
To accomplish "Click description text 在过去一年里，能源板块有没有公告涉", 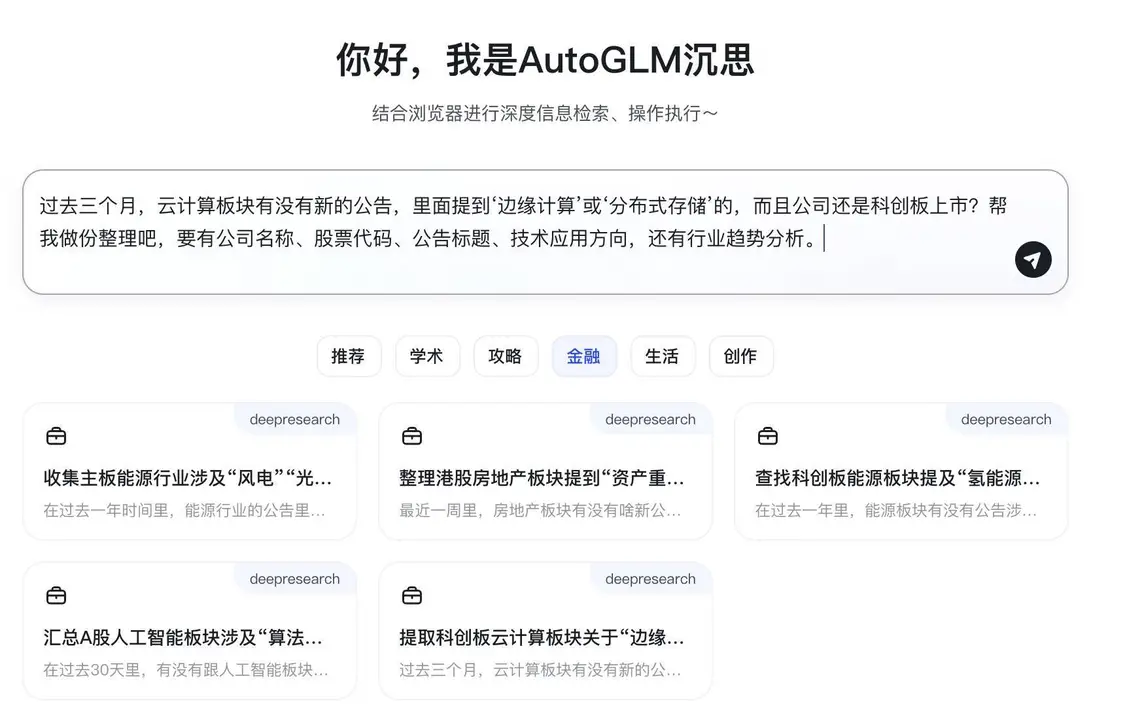I will pyautogui.click(x=896, y=511).
